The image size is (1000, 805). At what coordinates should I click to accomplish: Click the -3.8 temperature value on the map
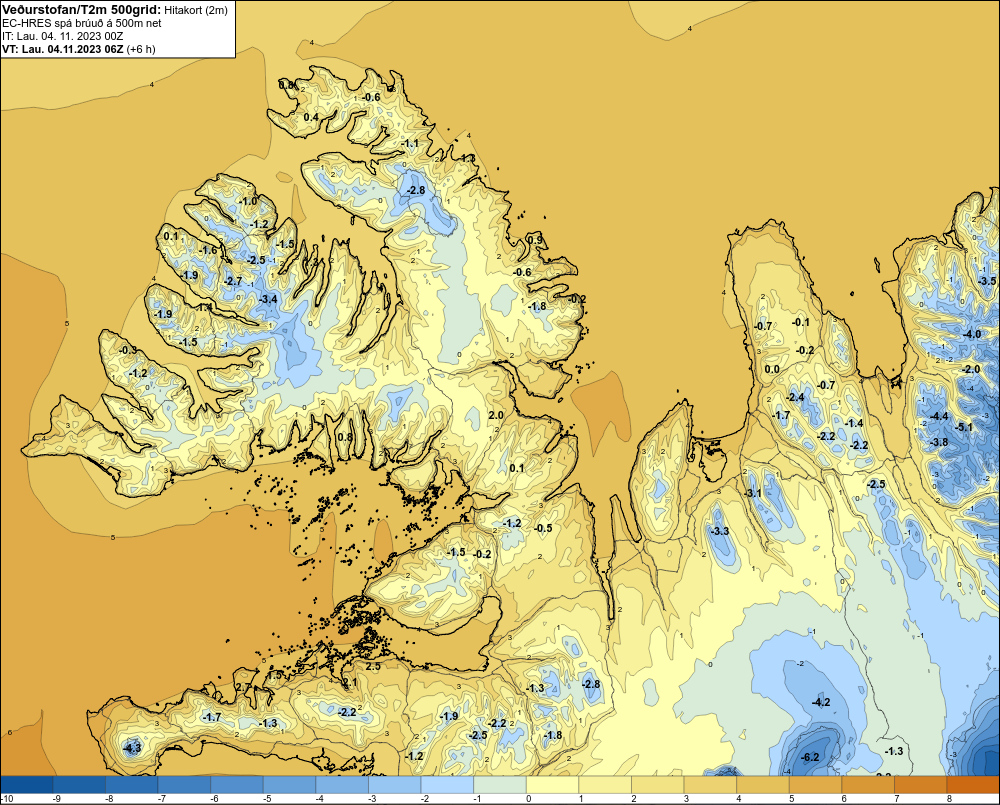939,442
